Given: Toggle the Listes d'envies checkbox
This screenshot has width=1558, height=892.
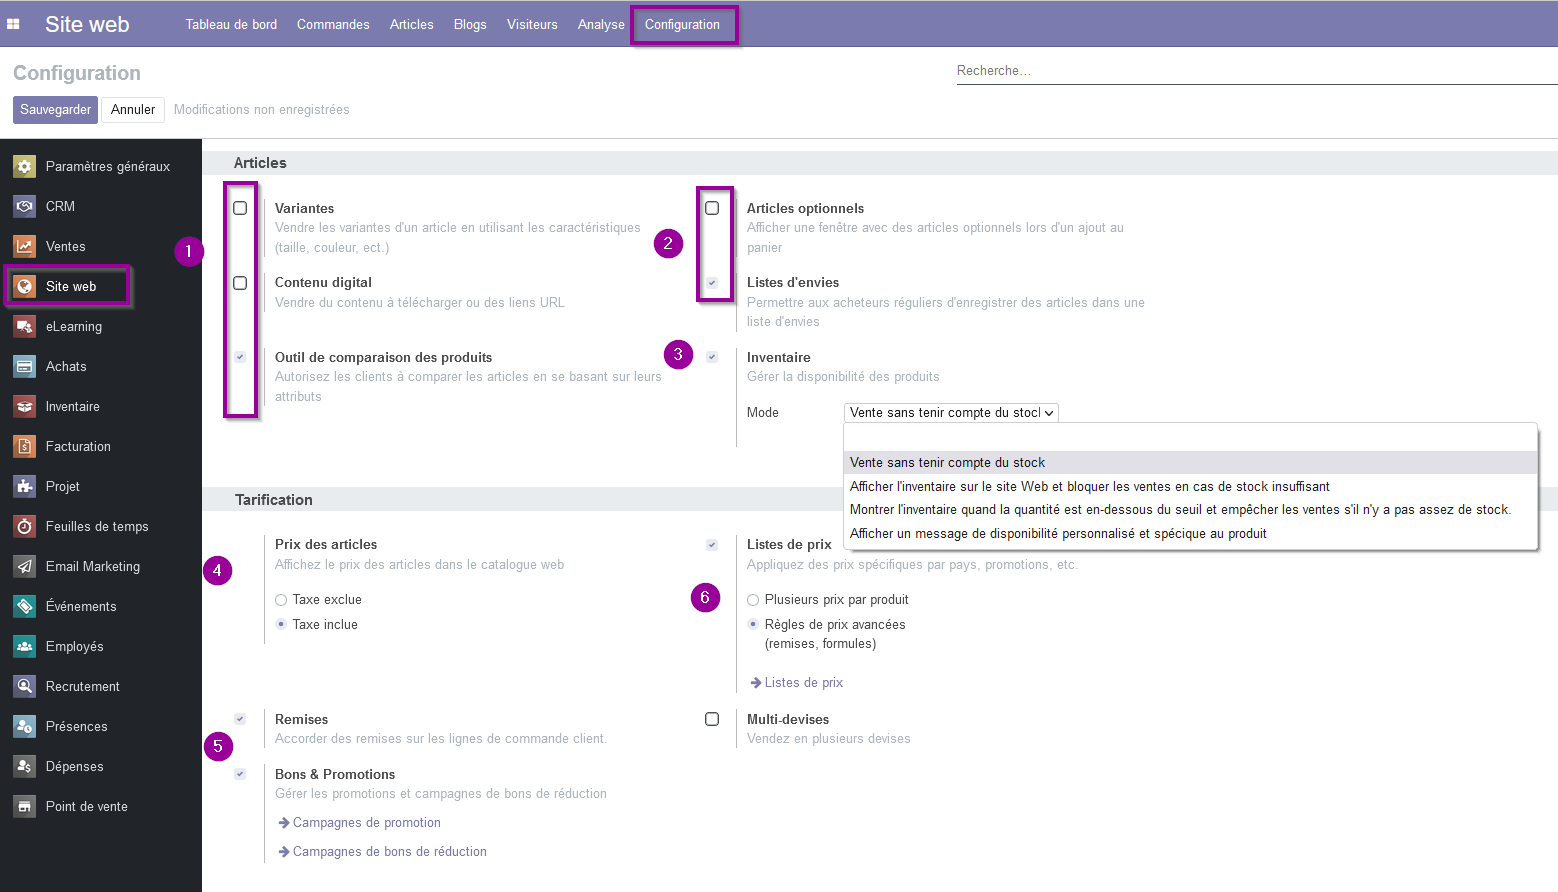Looking at the screenshot, I should point(712,283).
